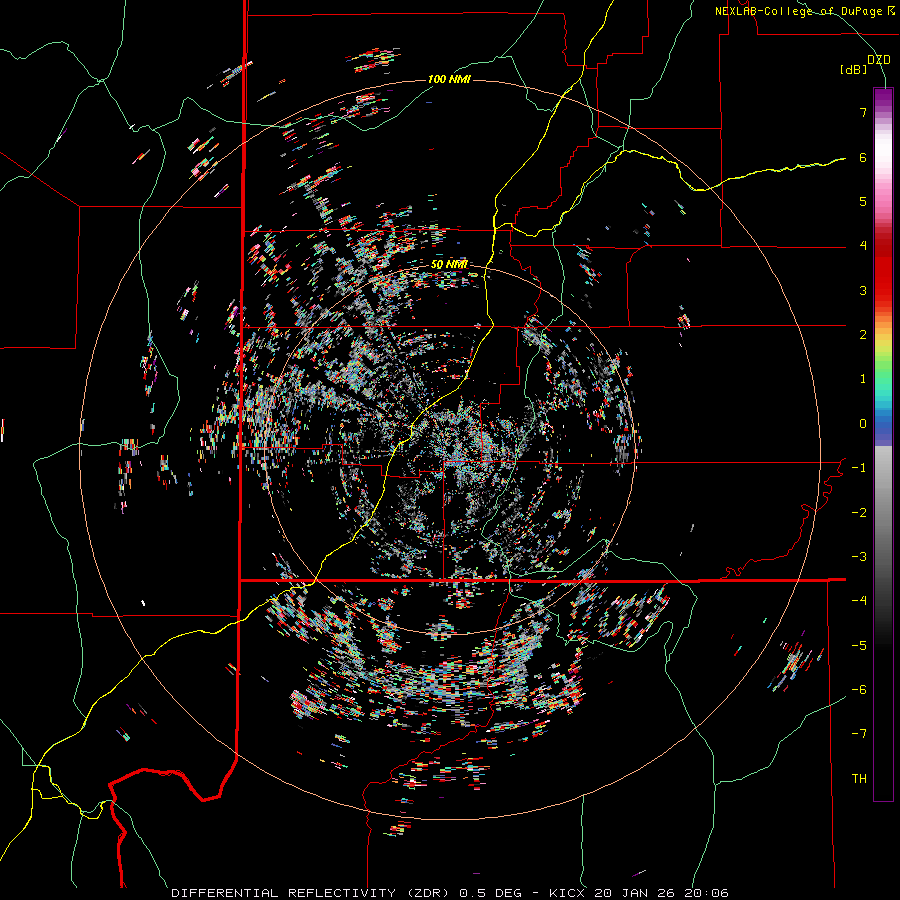The height and width of the screenshot is (900, 900).
Task: Click the '-2' value on color scale
Action: click(x=859, y=513)
